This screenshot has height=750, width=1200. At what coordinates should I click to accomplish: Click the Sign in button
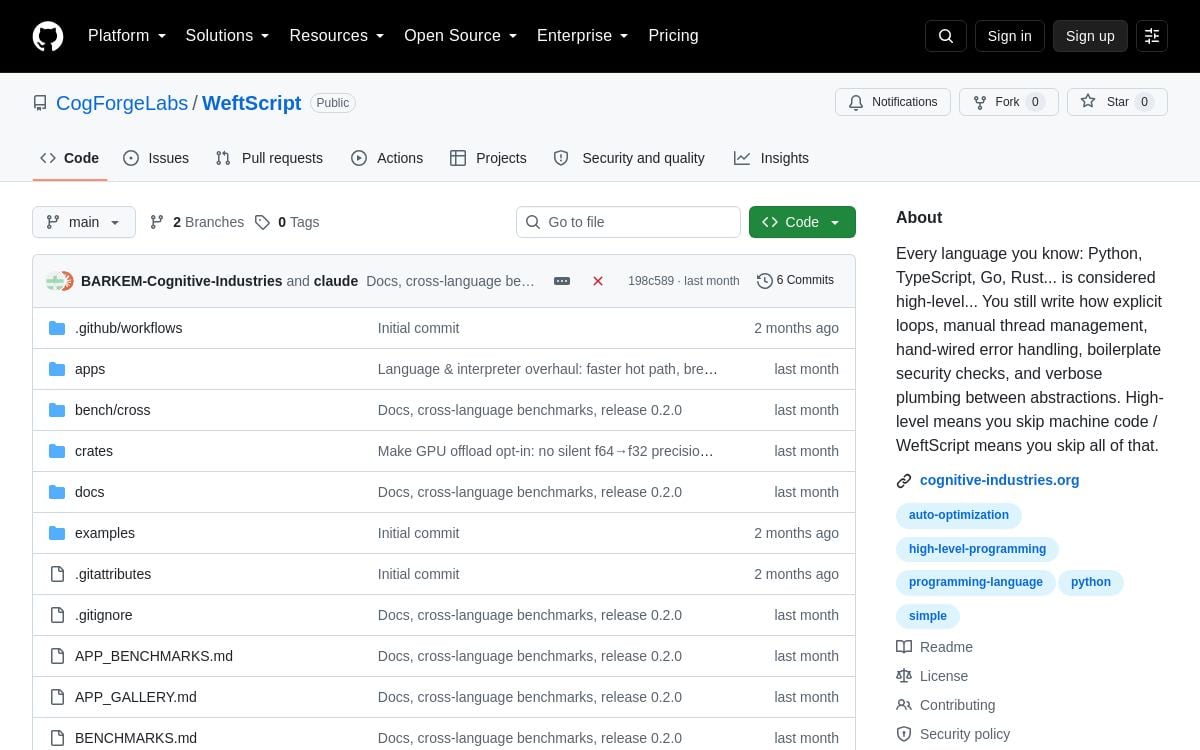[x=1010, y=36]
